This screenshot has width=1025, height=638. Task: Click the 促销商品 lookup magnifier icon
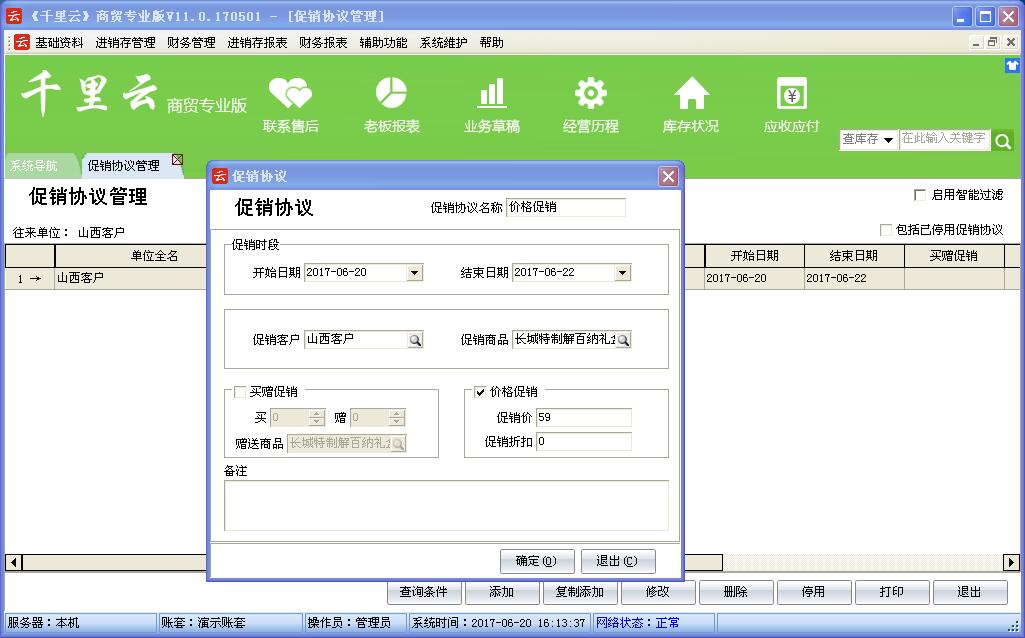pyautogui.click(x=623, y=340)
